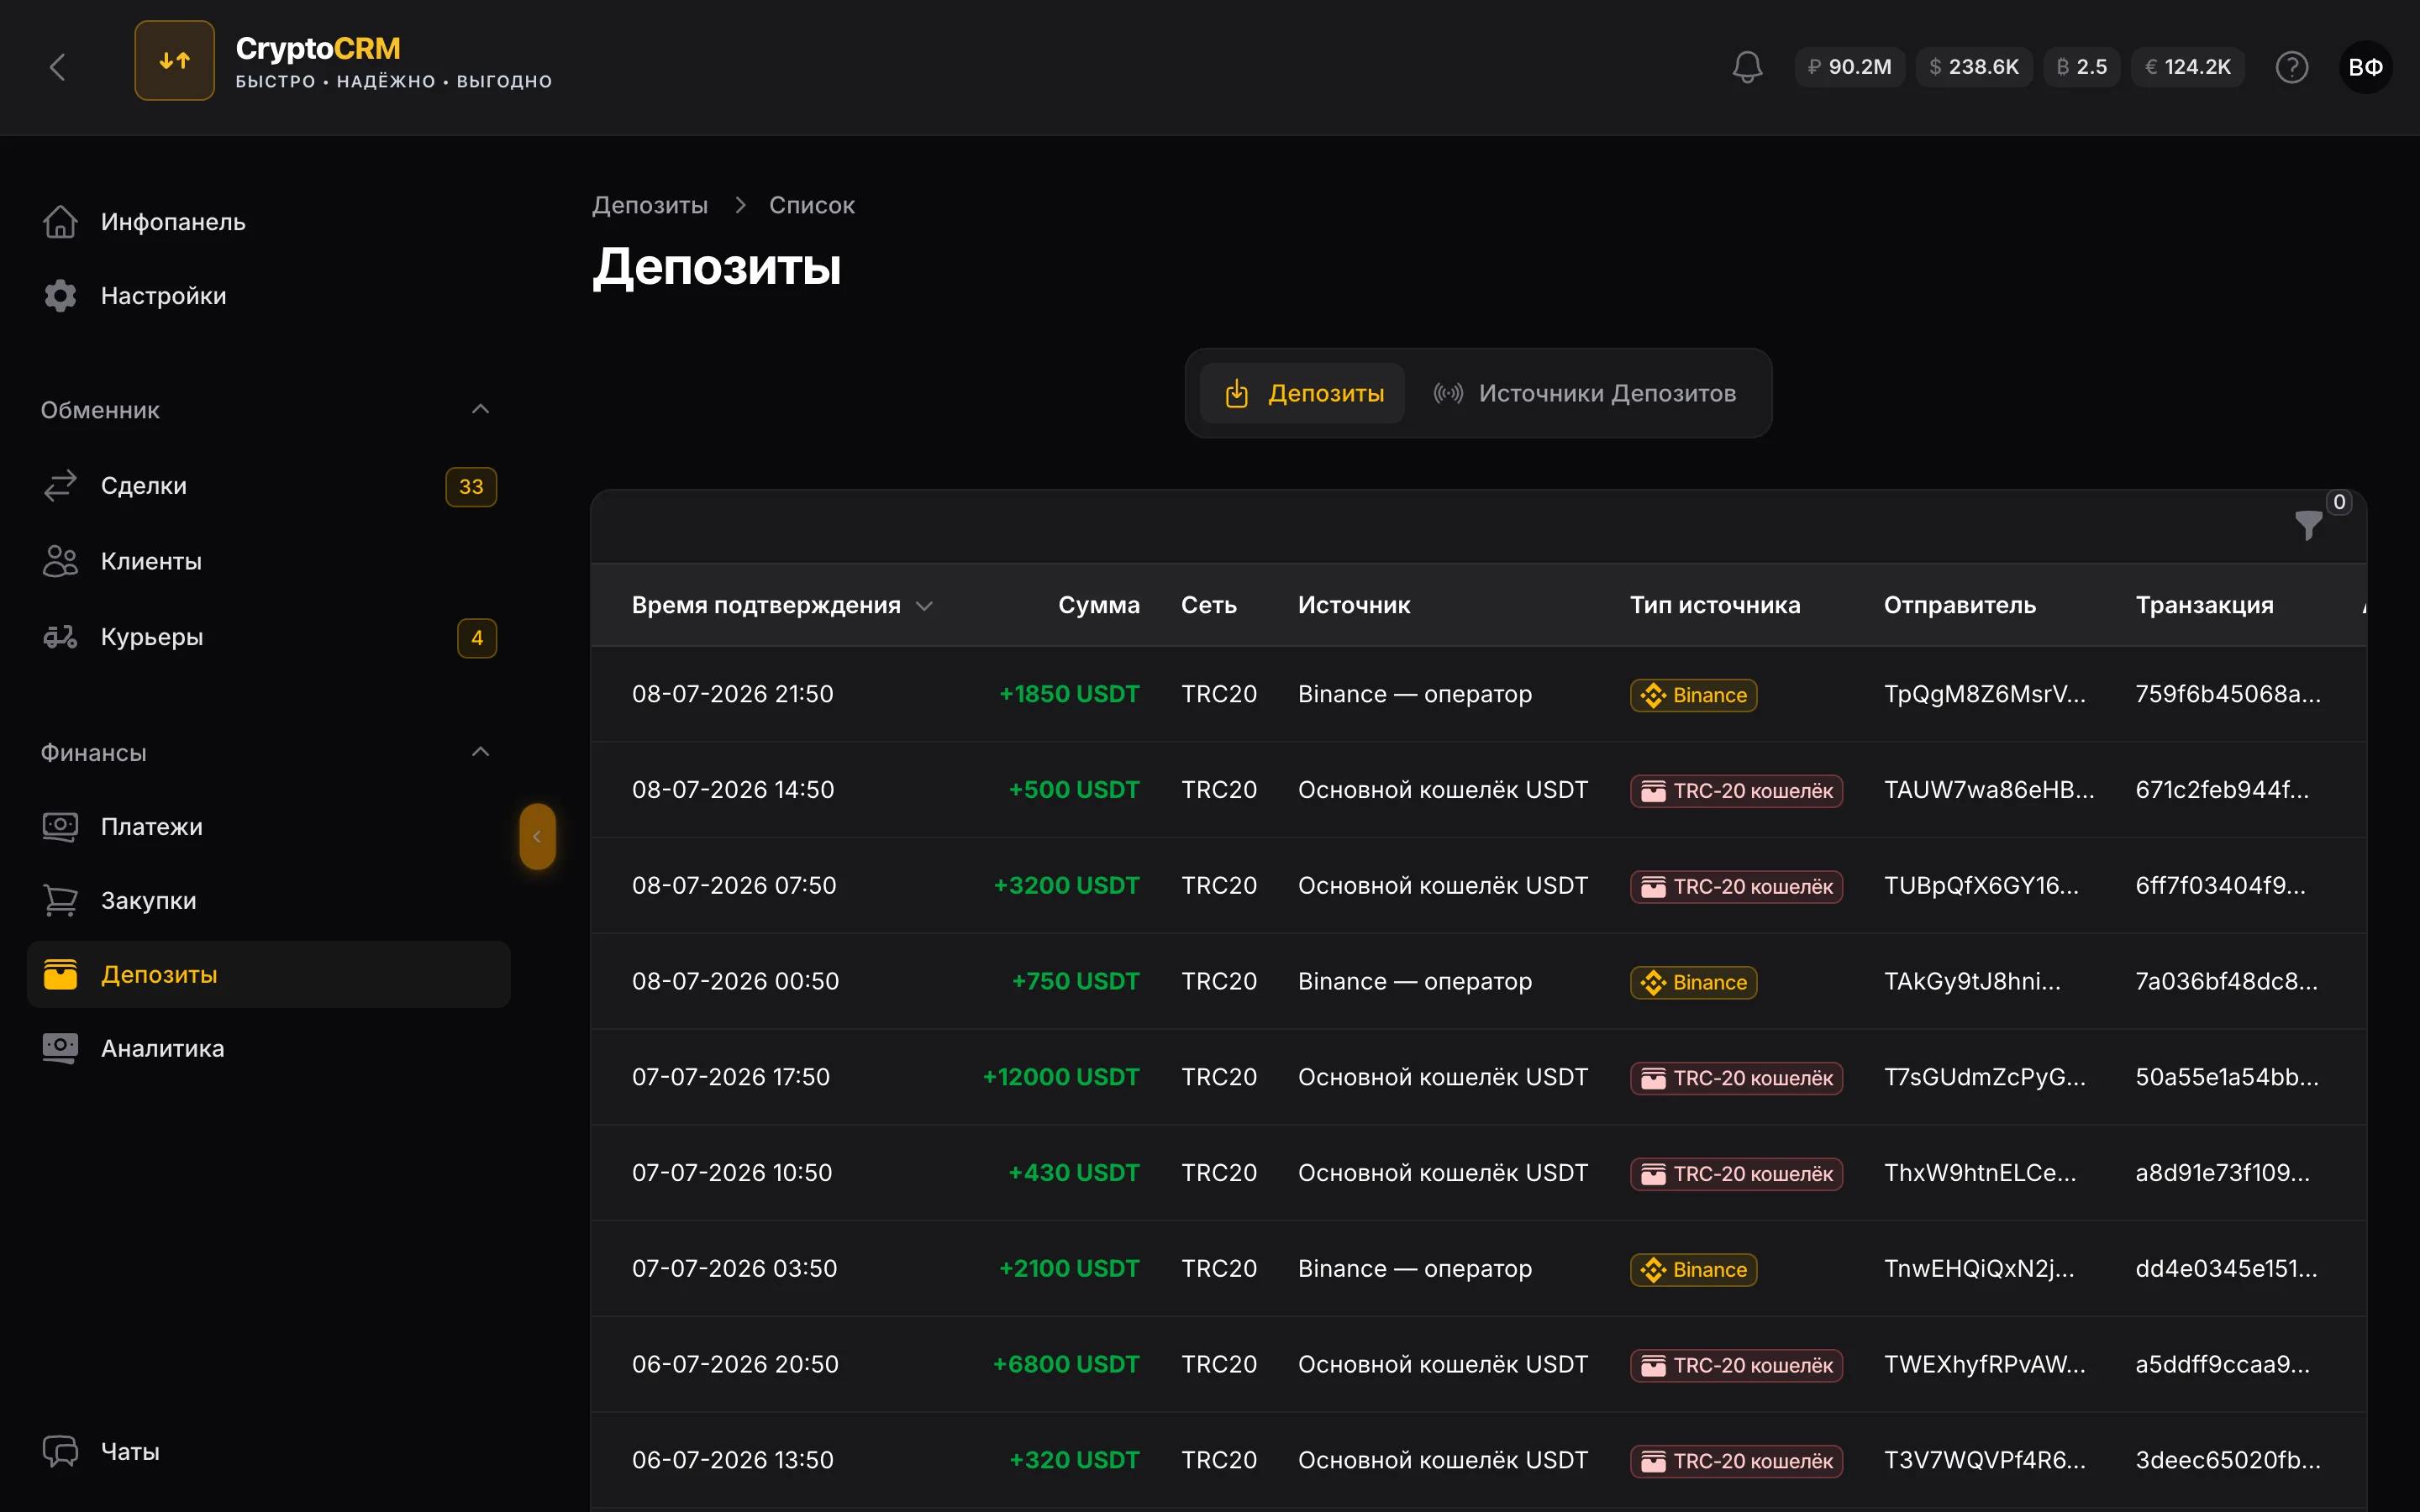Click TRC-20 кошелёк badge in +3200 USDT row
Screen dimensions: 2420x1512
tap(1736, 887)
